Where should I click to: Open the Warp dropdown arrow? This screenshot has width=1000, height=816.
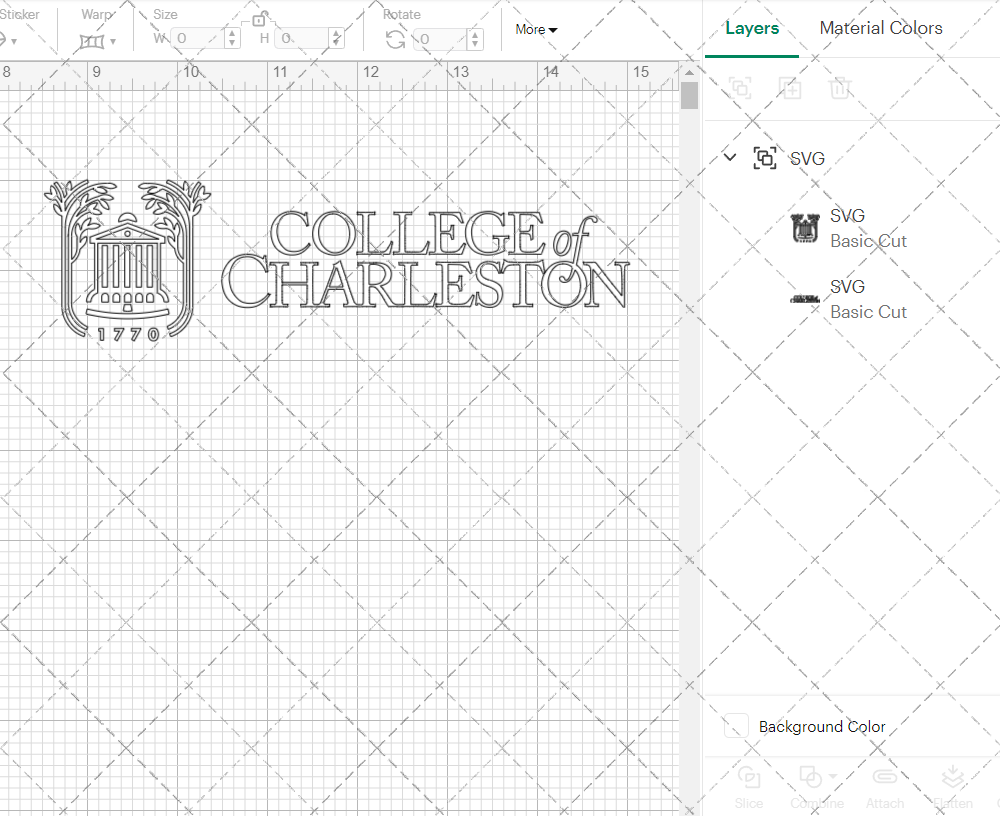point(114,41)
